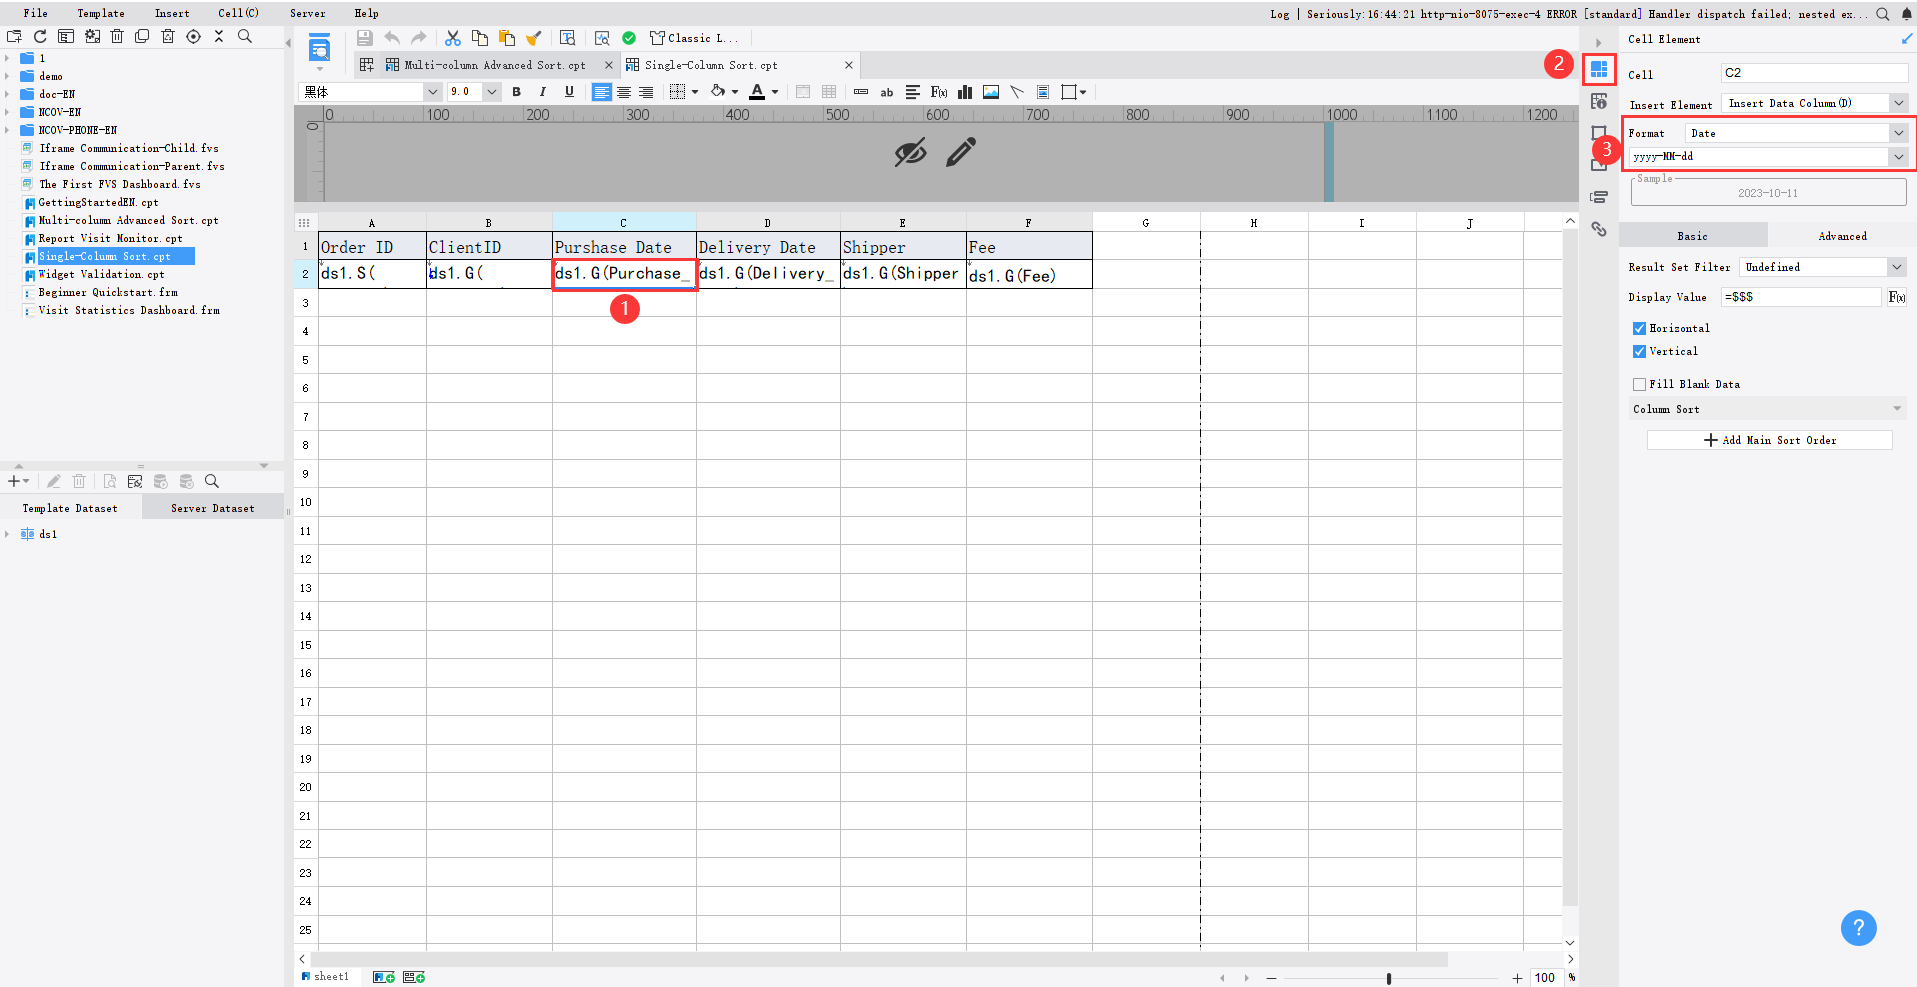Open the template web preview icon

(x=568, y=37)
